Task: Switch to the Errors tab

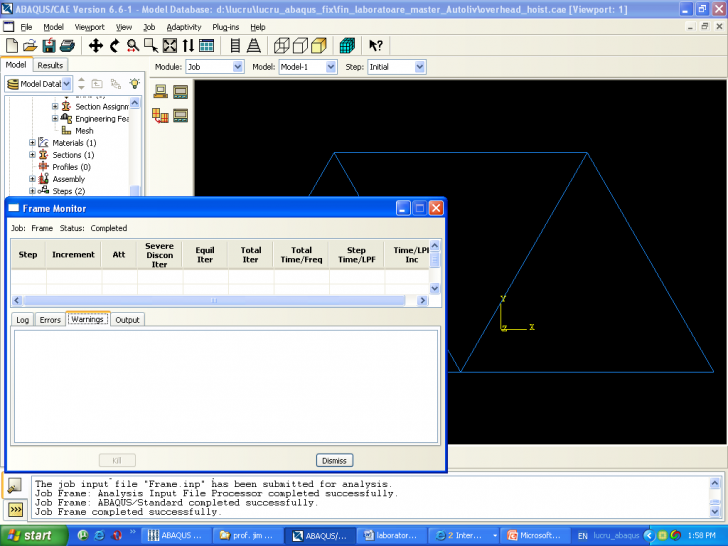Action: [x=50, y=320]
